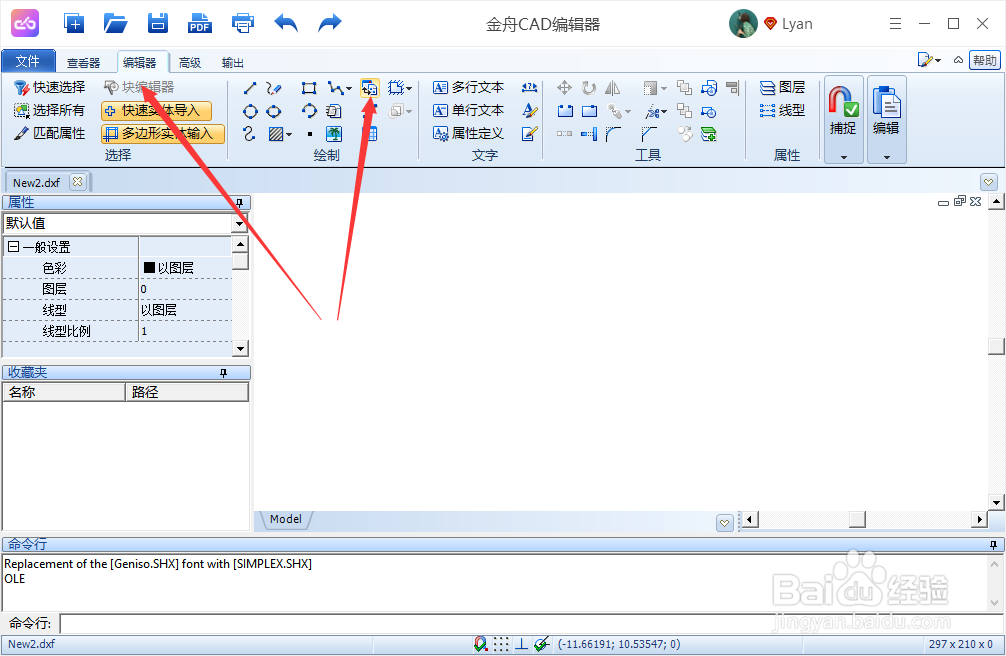Viewport: 1006px width, 656px height.
Task: Select the Spline curve tool
Action: point(250,134)
